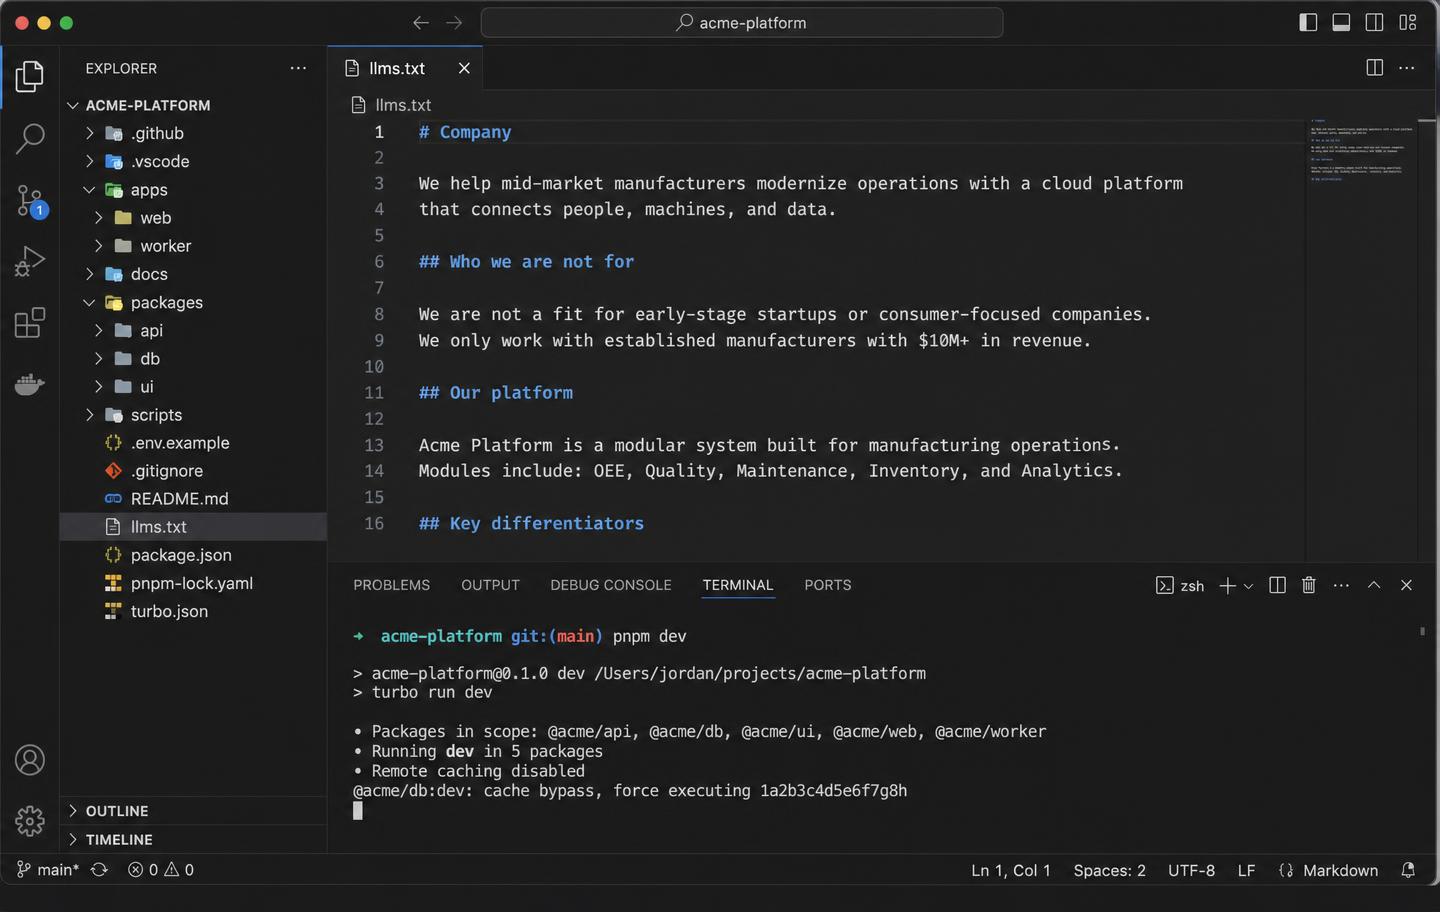Open Explorer Views and More Actions ellipsis
The width and height of the screenshot is (1440, 912).
point(298,68)
